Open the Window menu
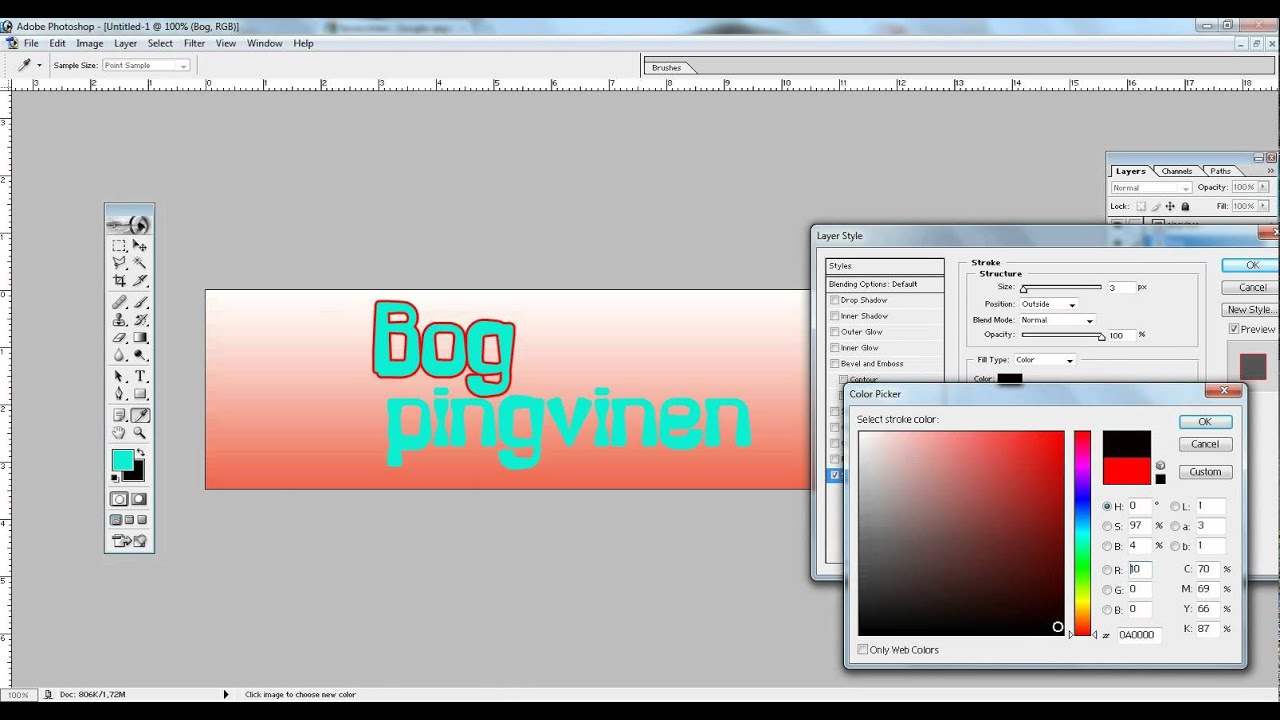This screenshot has height=720, width=1280. click(265, 44)
